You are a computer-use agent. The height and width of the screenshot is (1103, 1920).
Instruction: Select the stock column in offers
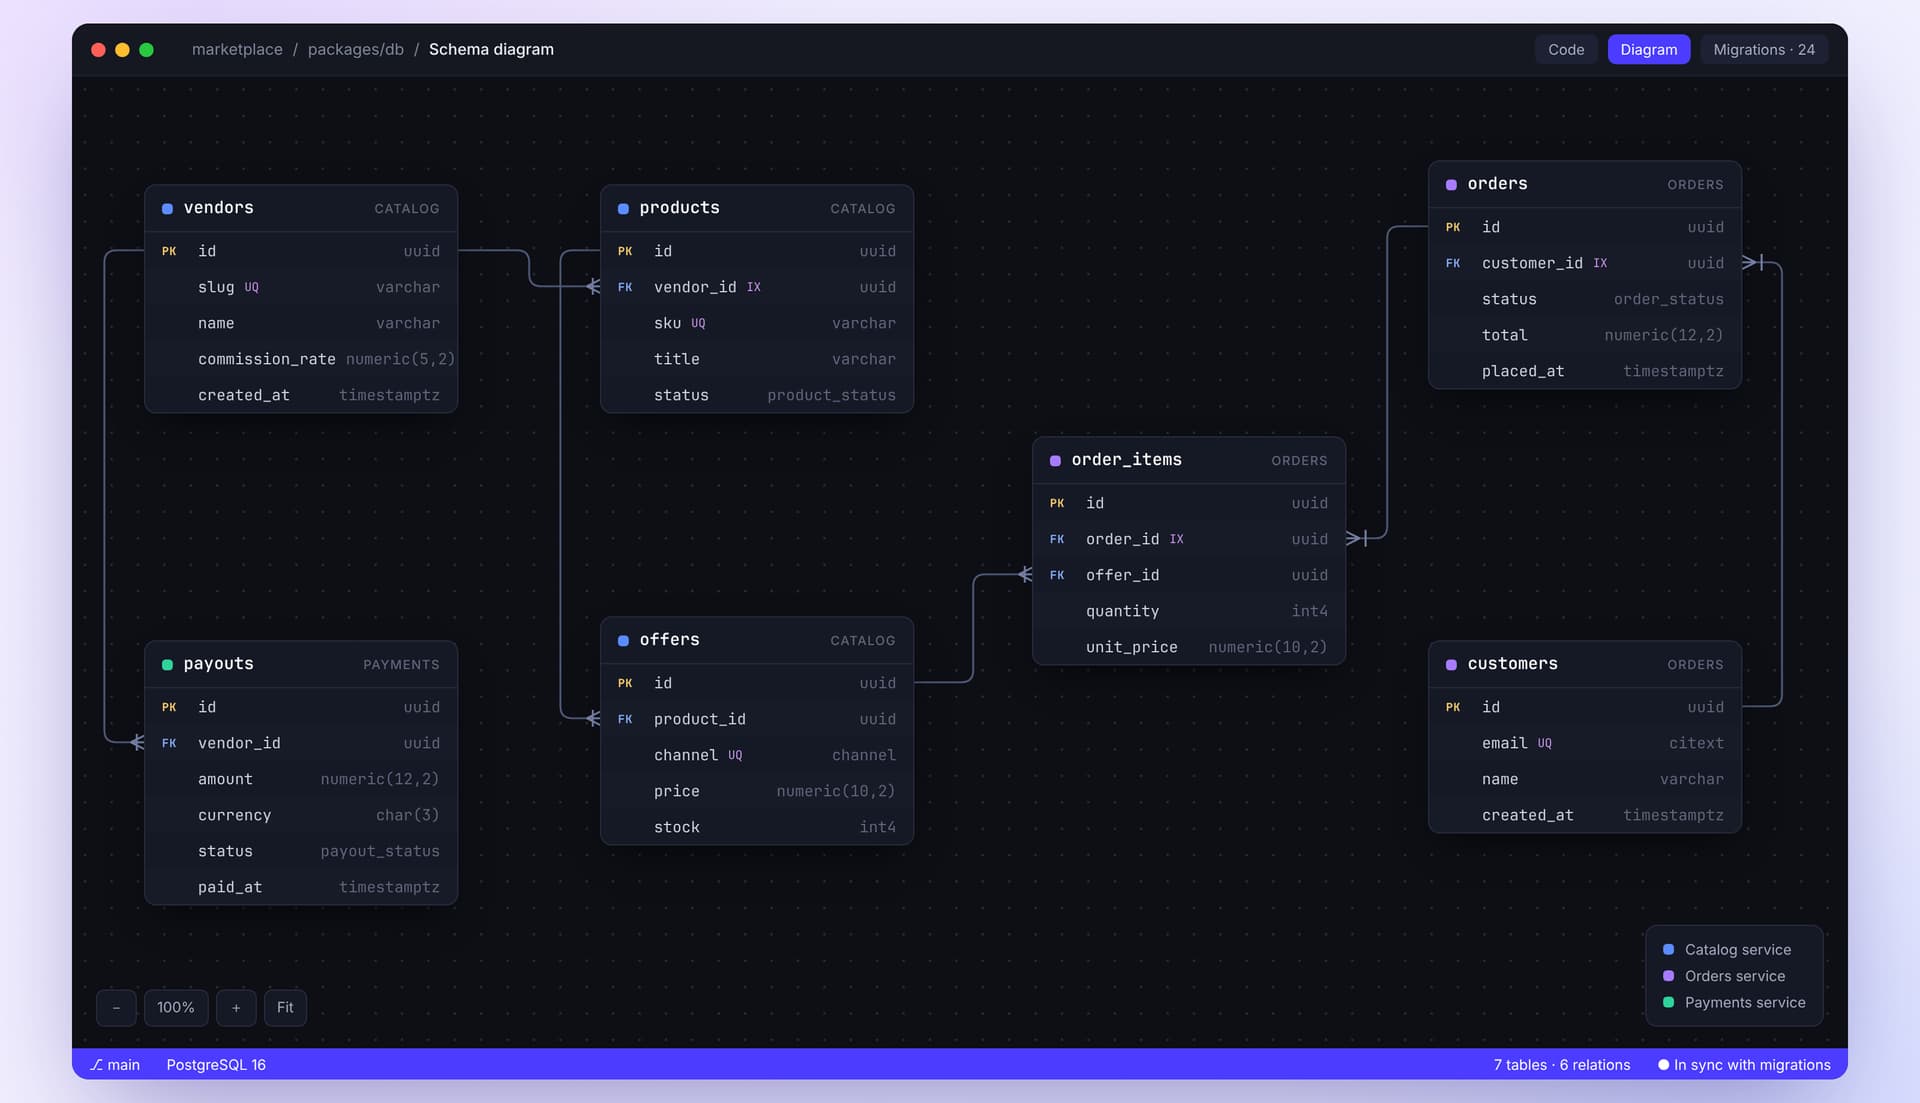(757, 827)
